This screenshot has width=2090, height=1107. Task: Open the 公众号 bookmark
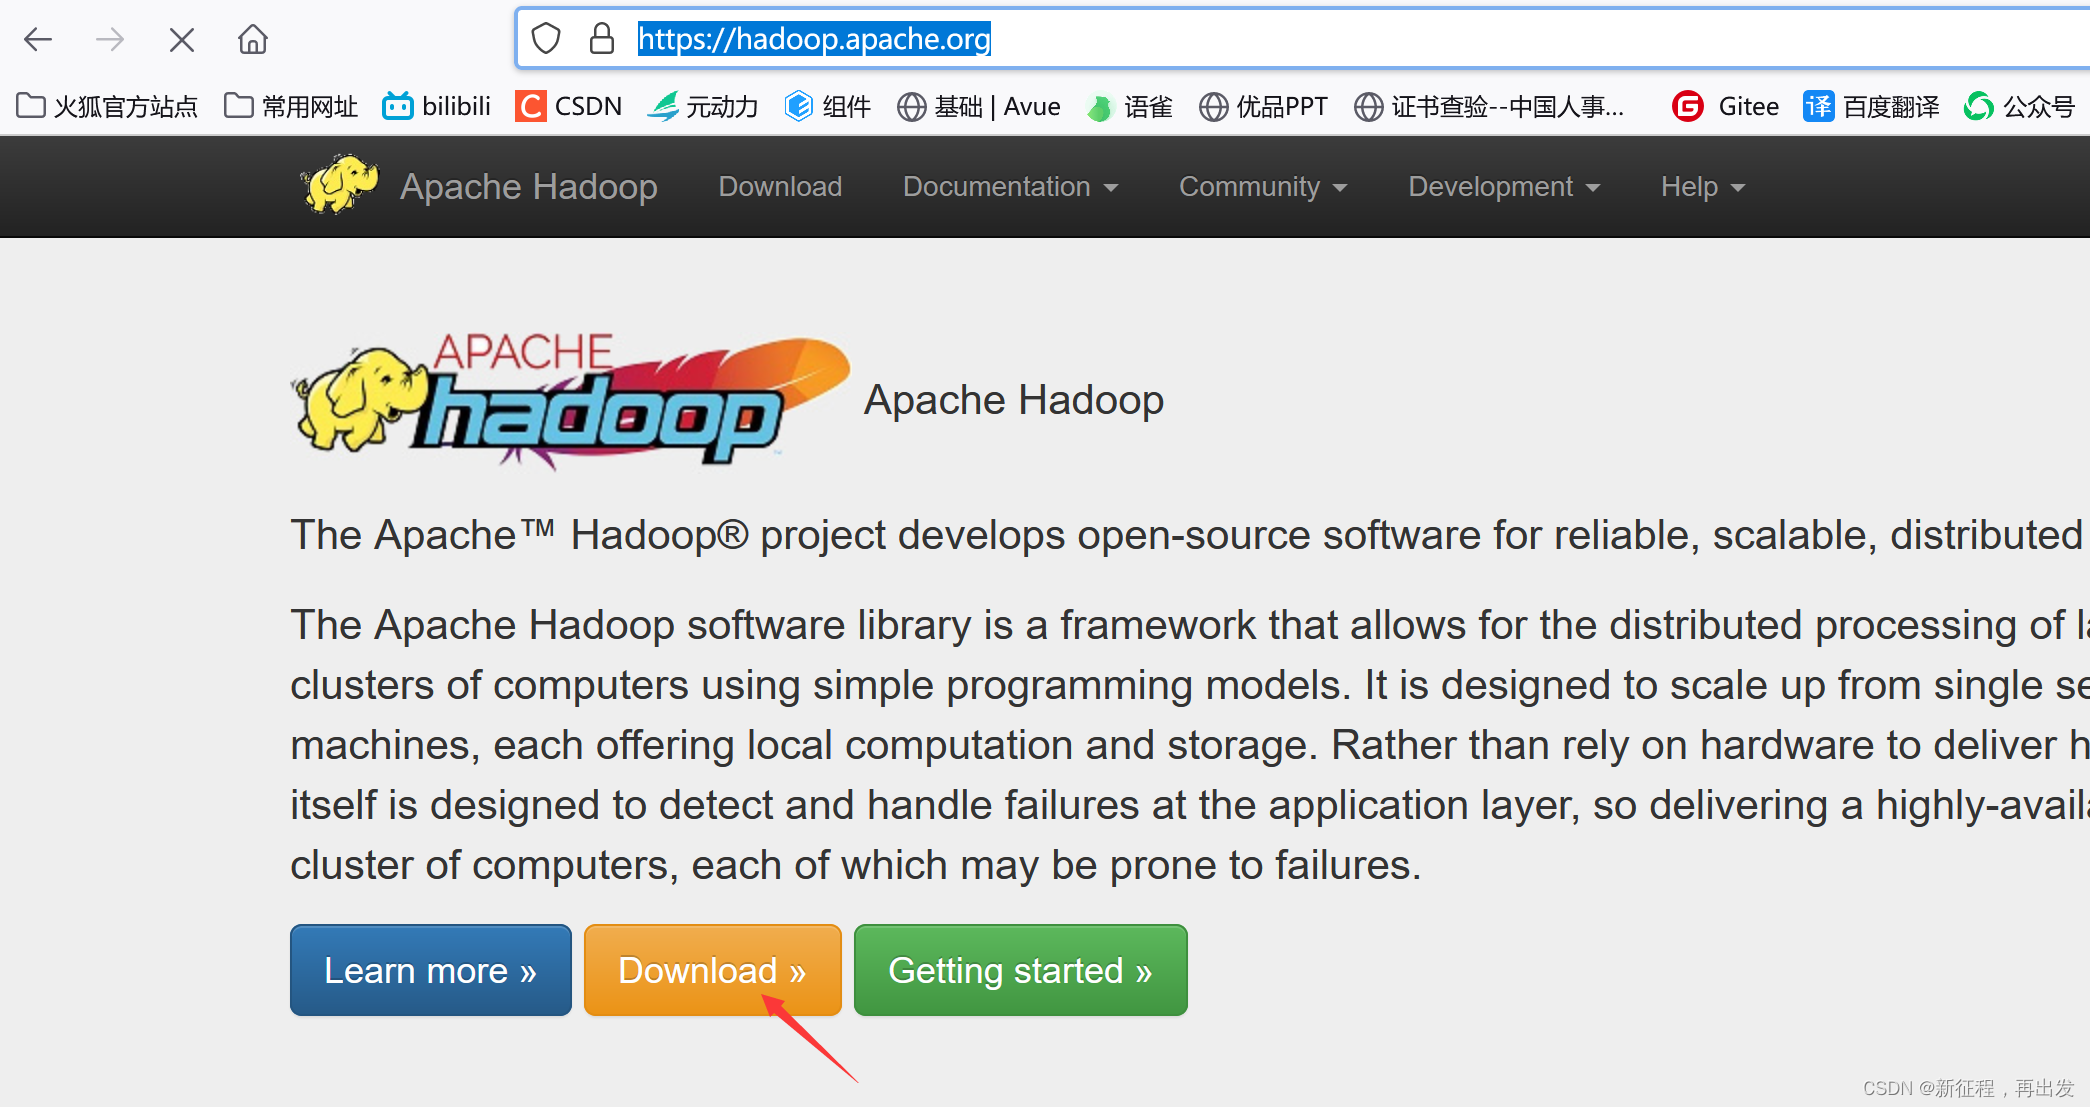click(2020, 106)
